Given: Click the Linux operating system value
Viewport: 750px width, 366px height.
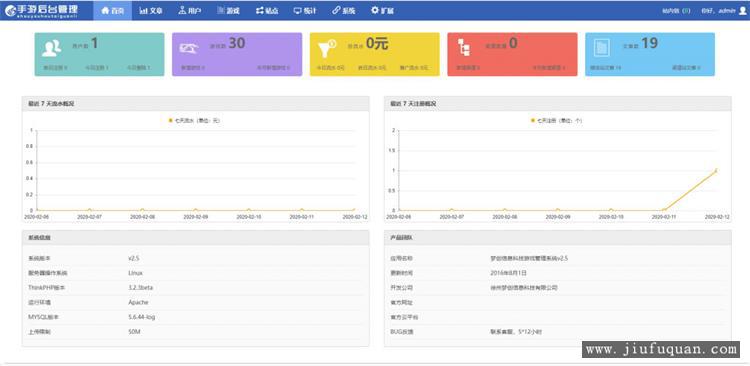Looking at the screenshot, I should coord(135,273).
